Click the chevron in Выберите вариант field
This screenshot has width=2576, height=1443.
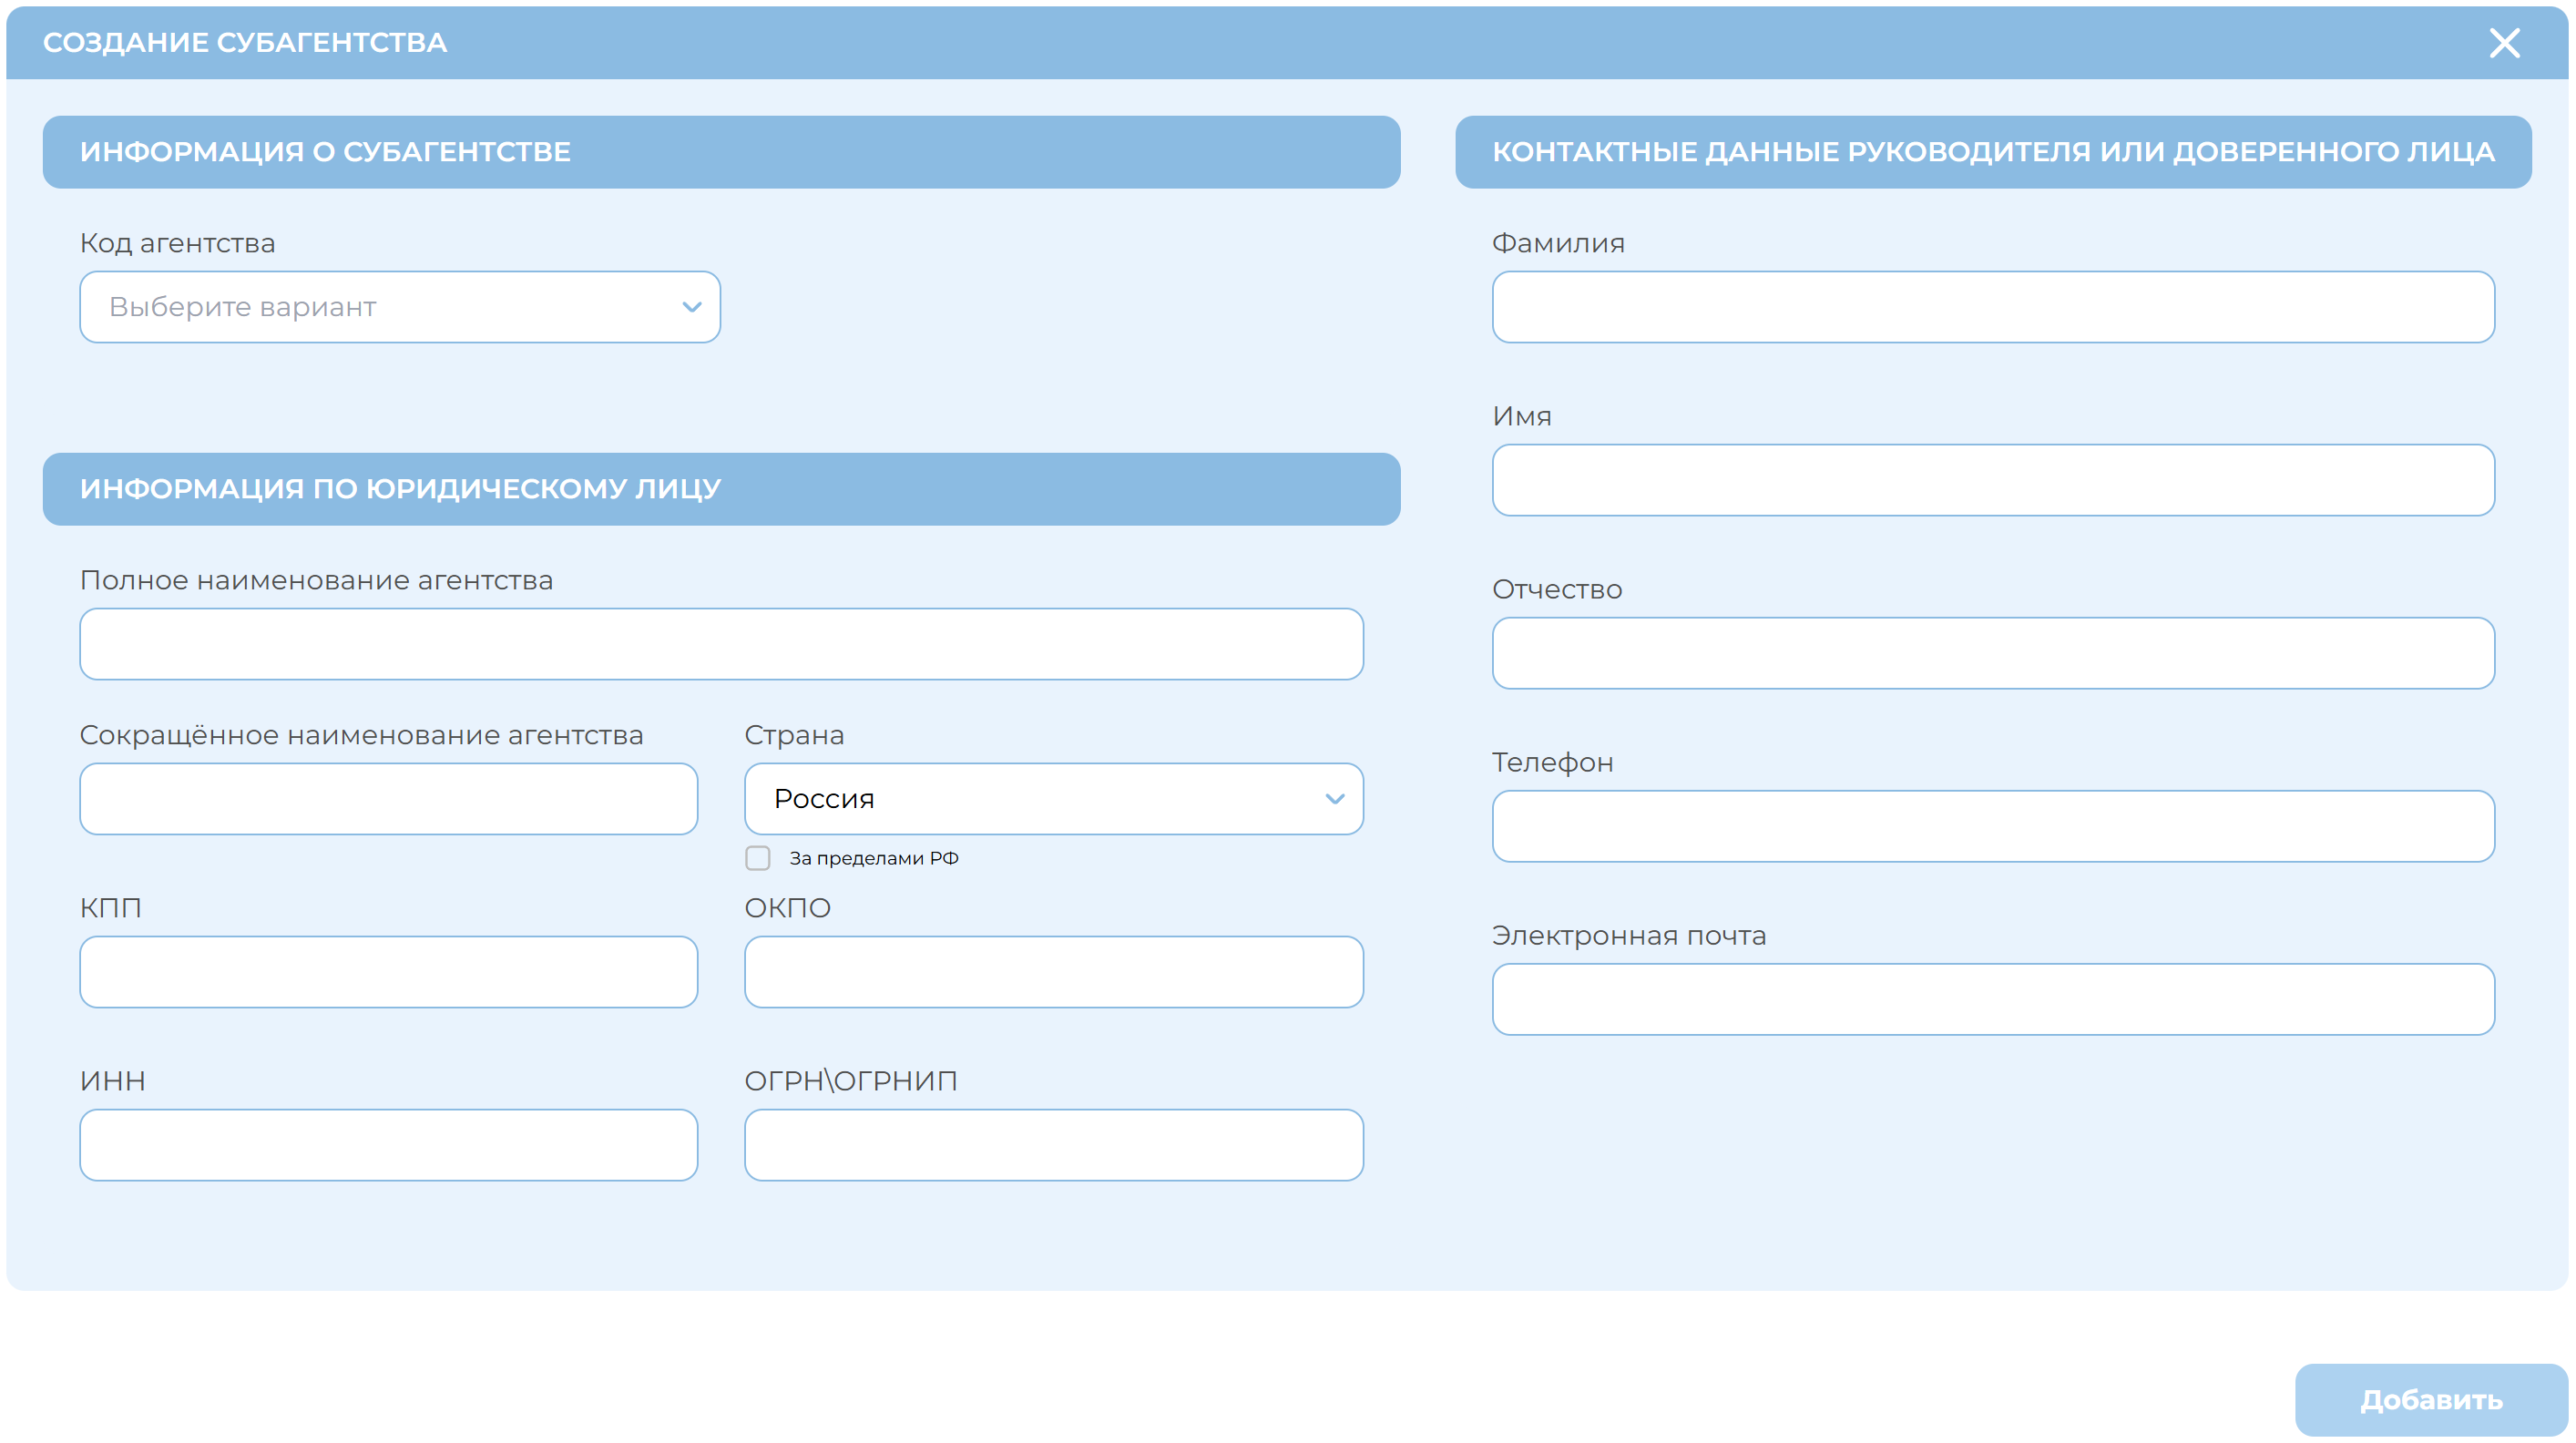[691, 307]
